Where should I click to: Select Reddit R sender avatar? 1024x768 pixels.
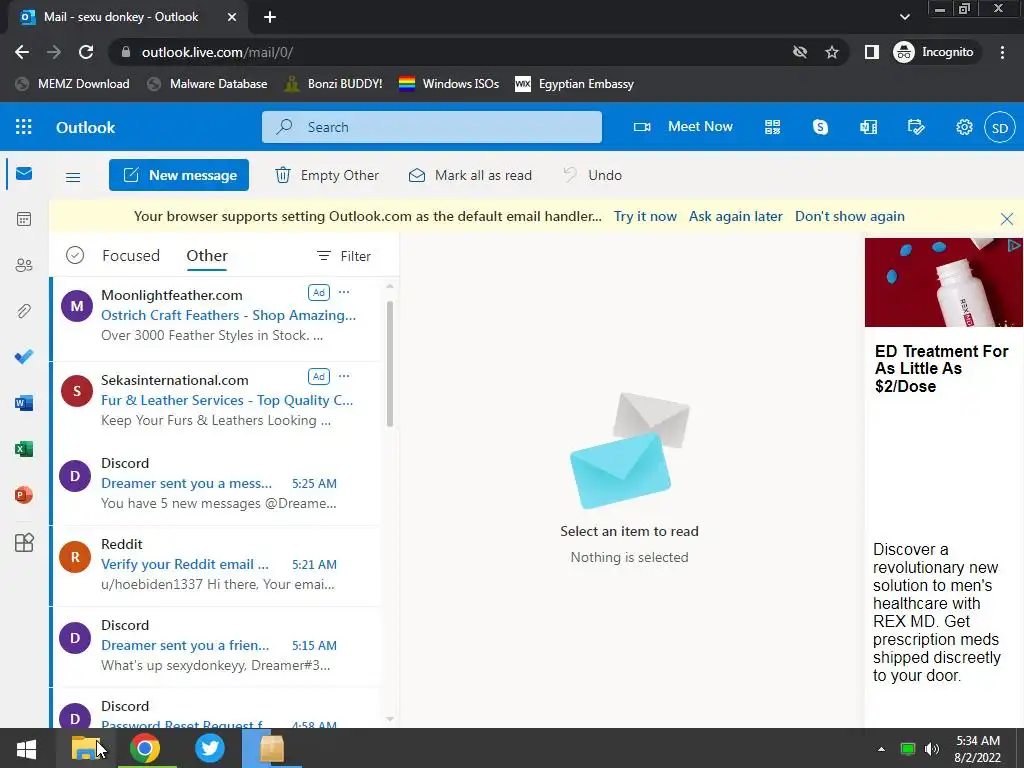click(75, 557)
